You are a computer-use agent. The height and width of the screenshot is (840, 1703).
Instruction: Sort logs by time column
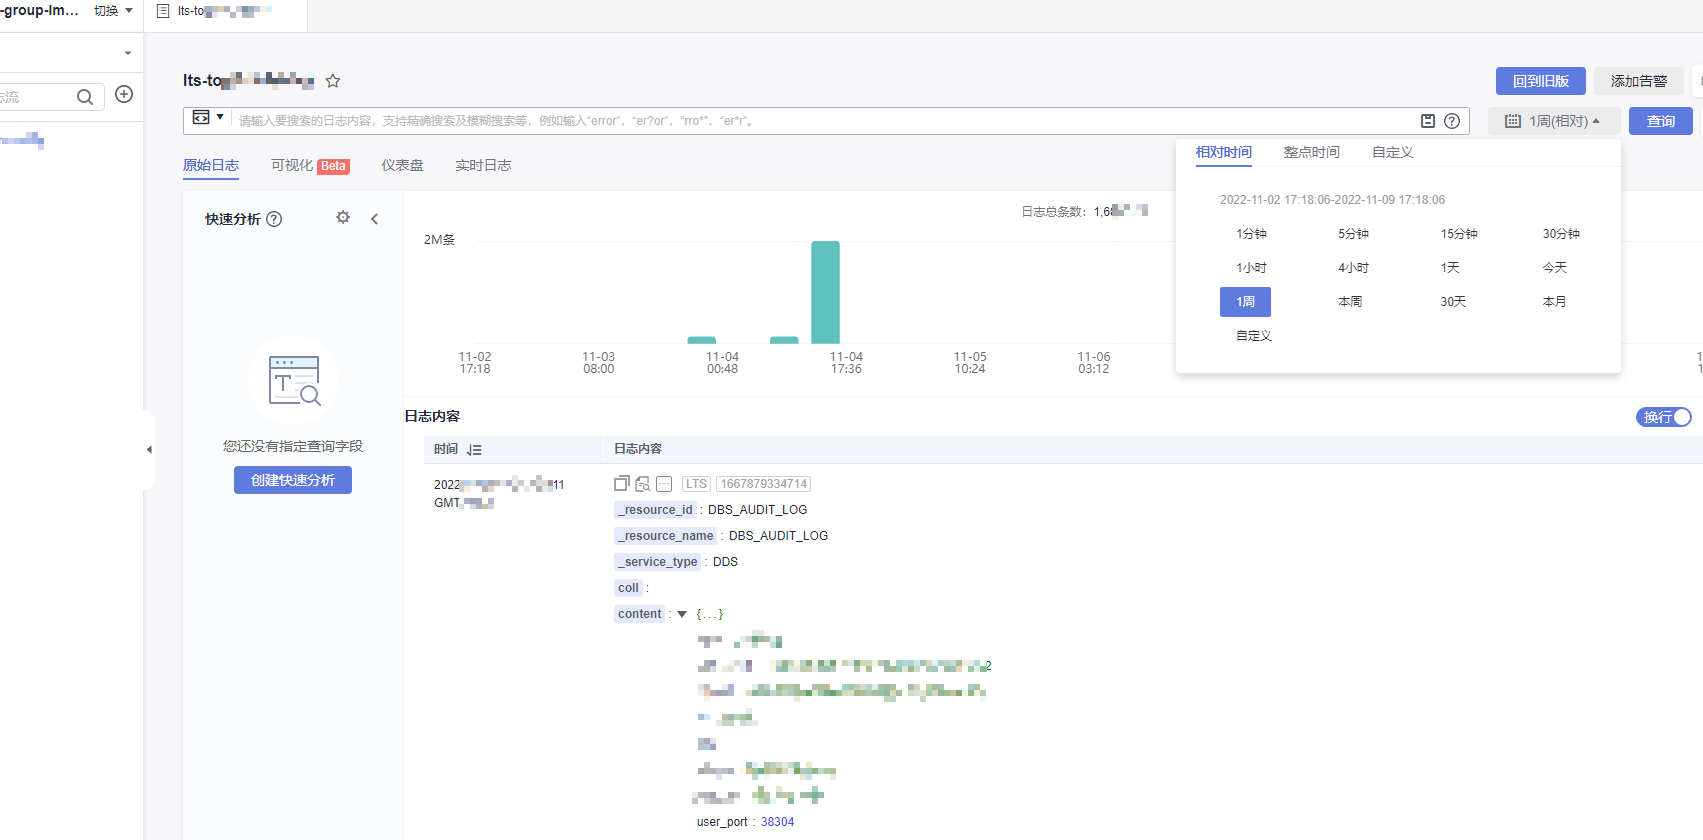[474, 450]
